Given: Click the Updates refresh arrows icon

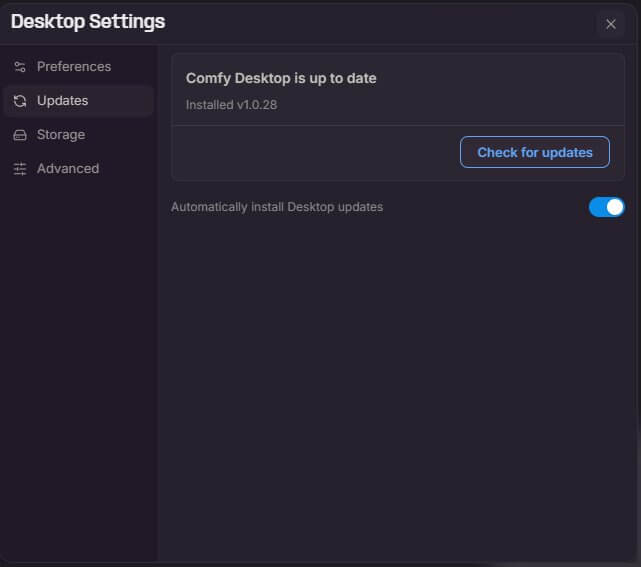Looking at the screenshot, I should [x=20, y=101].
